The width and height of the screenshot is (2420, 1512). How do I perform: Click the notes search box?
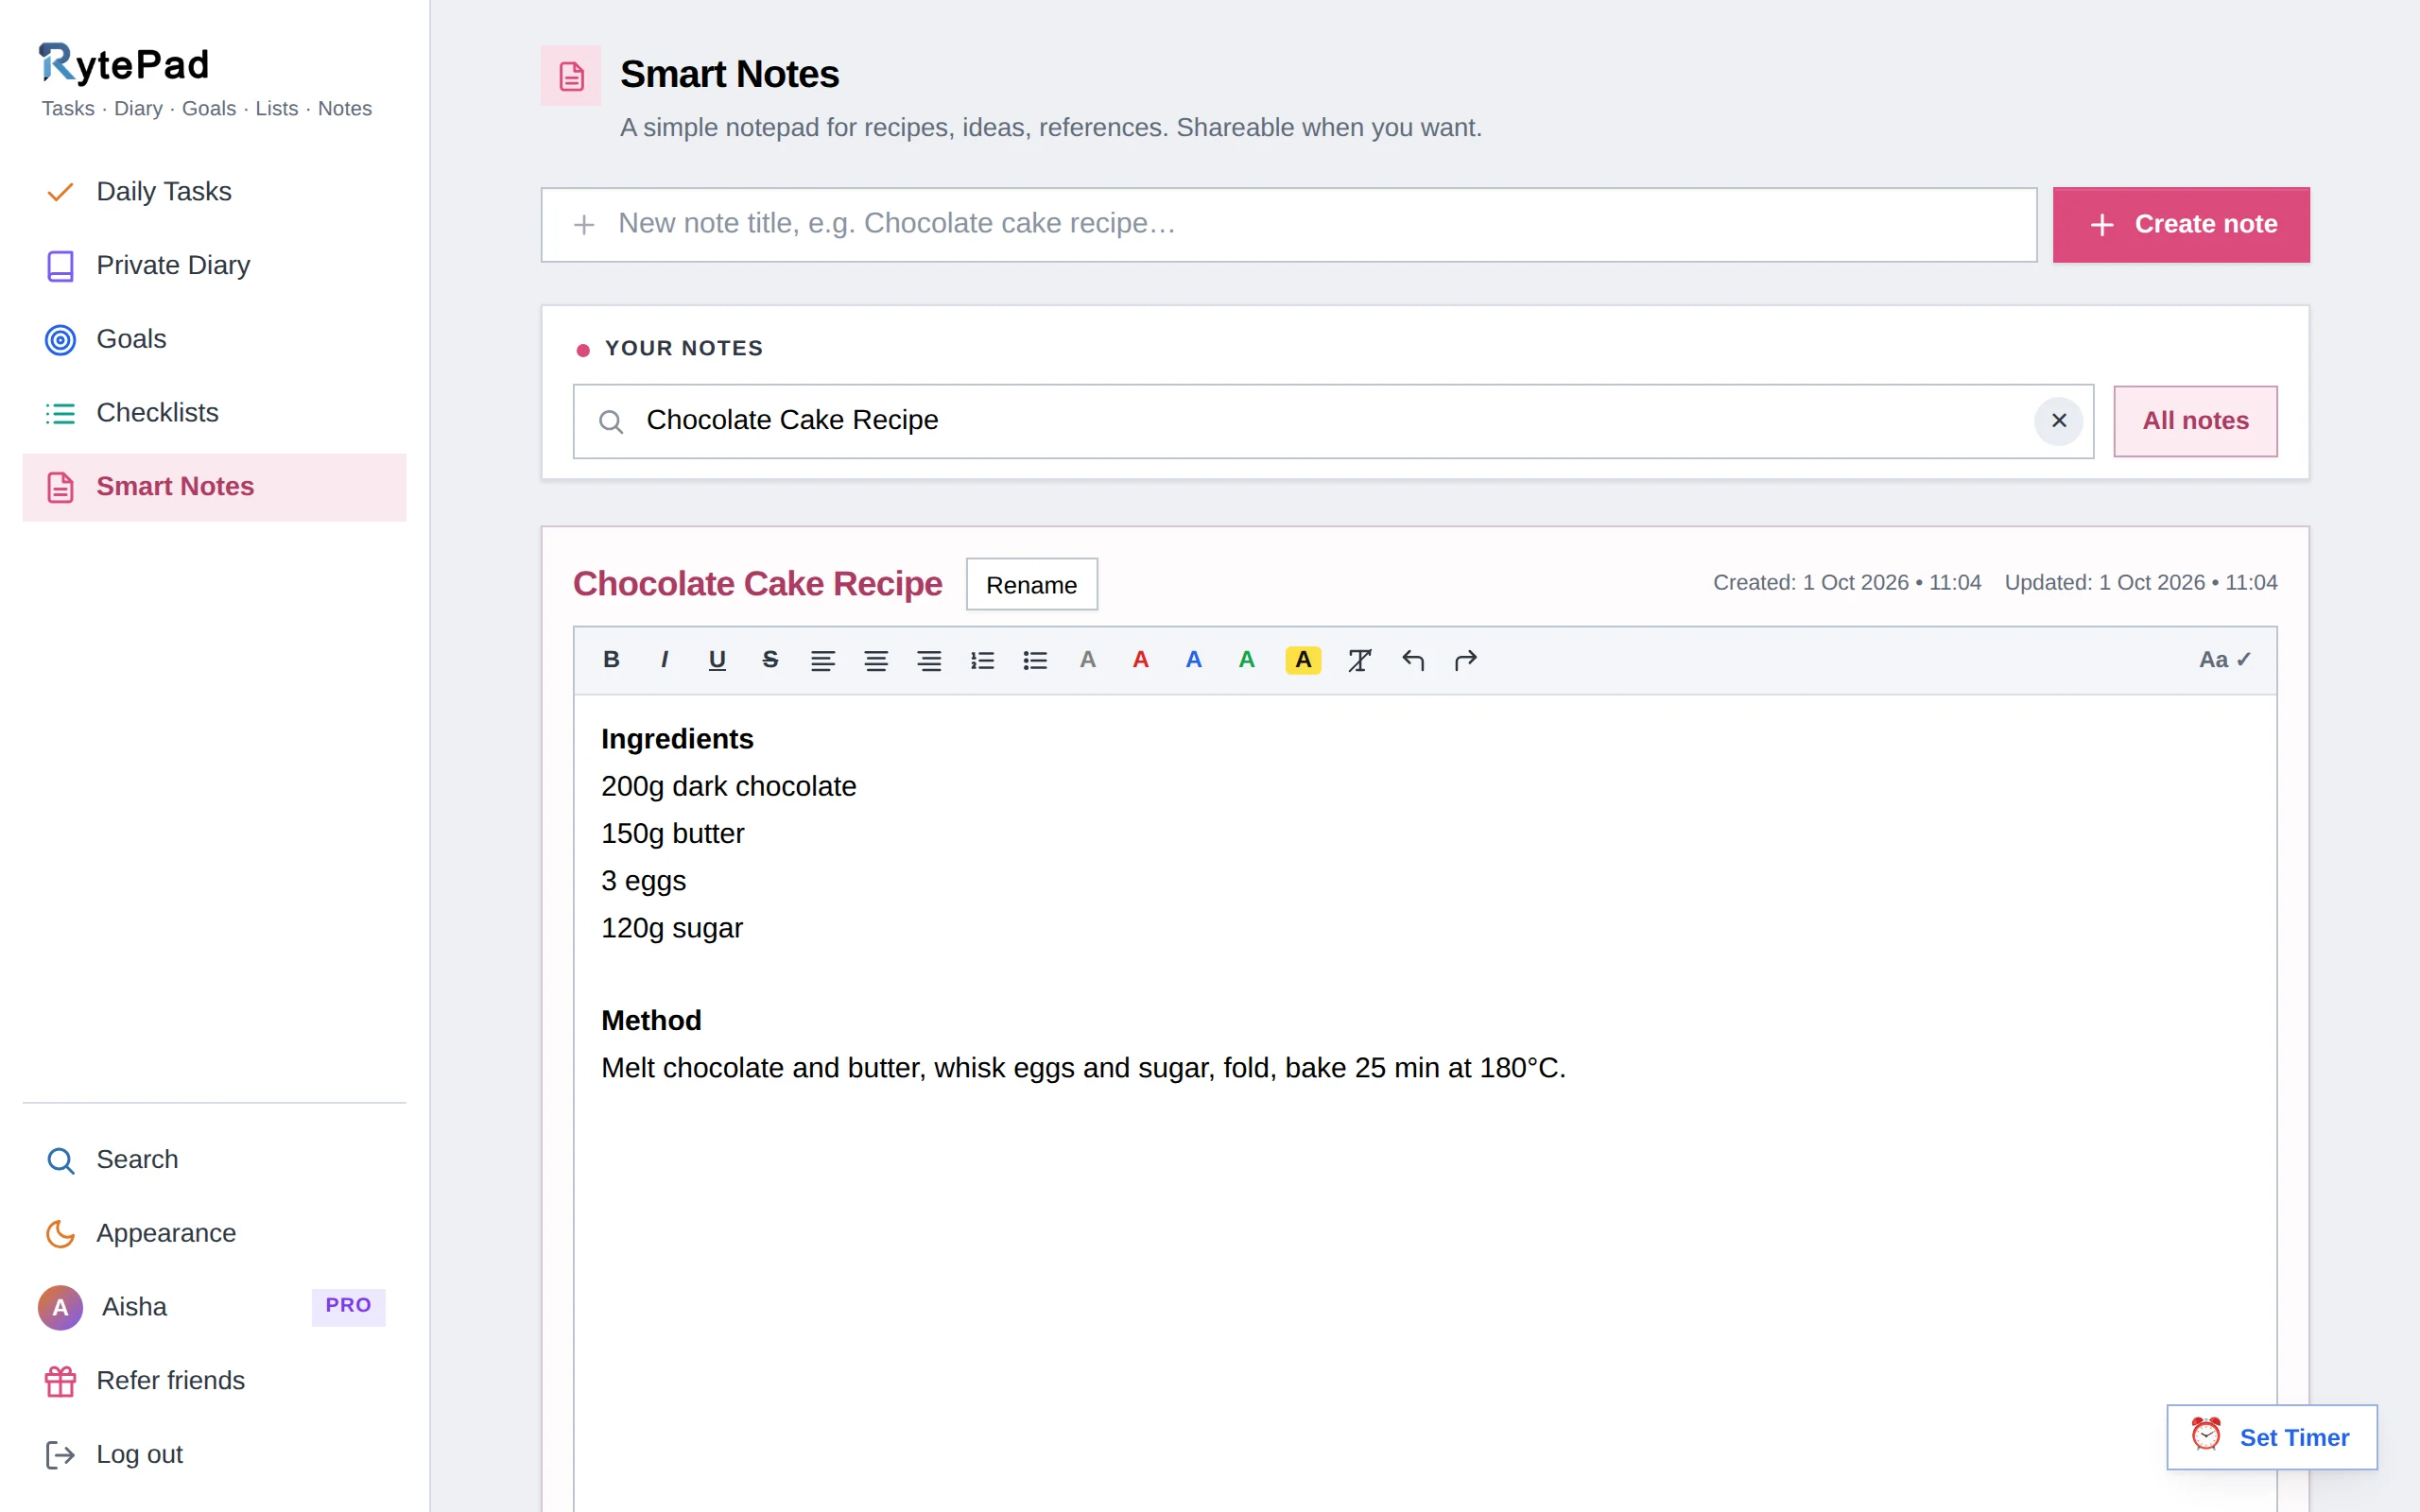[x=1333, y=421]
